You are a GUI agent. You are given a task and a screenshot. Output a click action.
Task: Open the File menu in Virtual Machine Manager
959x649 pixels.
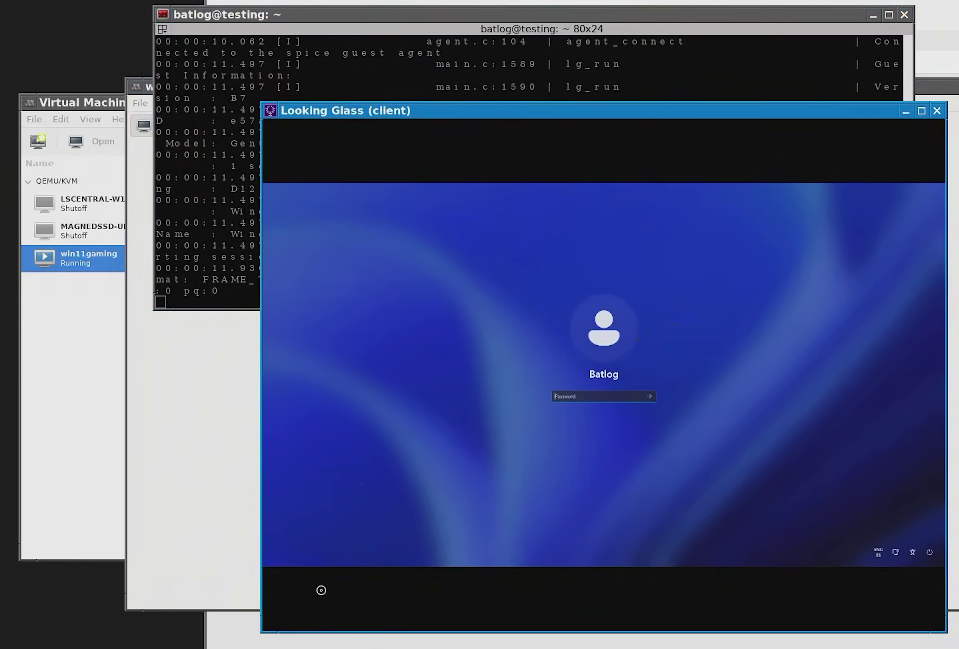point(34,119)
